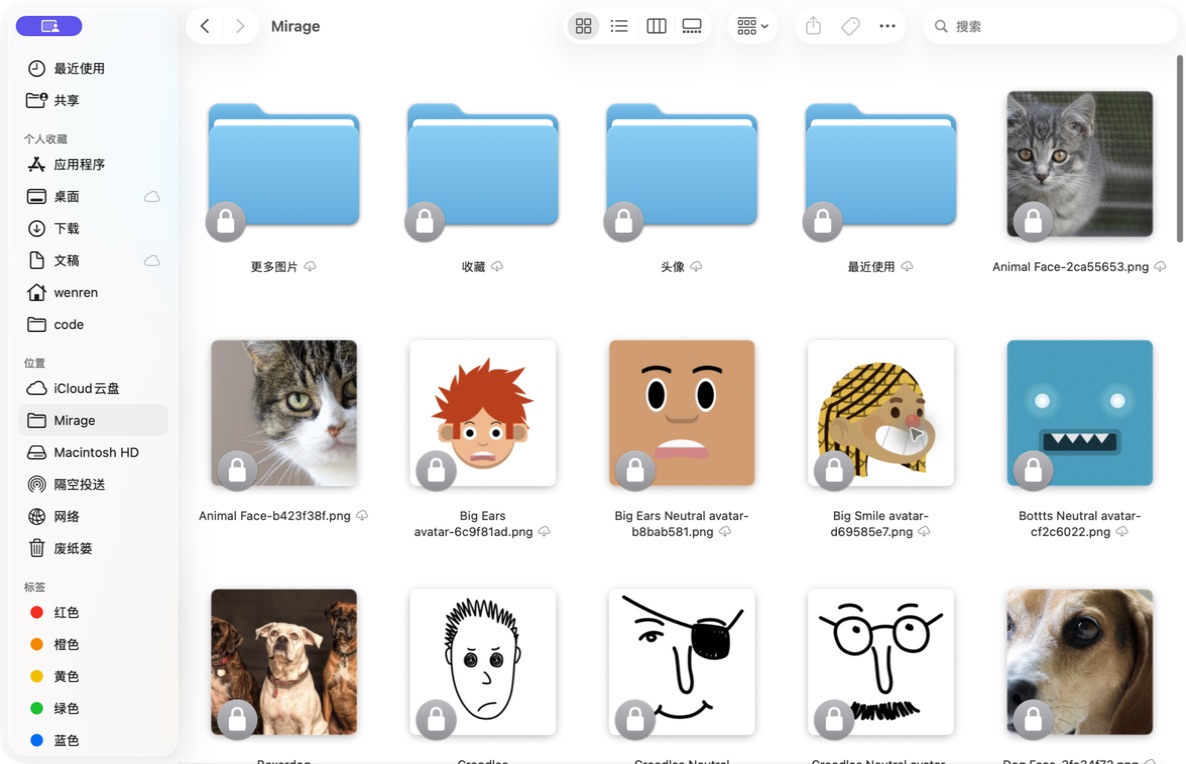Go forward with the right chevron button
Screen dimensions: 1186x764
[x=240, y=26]
